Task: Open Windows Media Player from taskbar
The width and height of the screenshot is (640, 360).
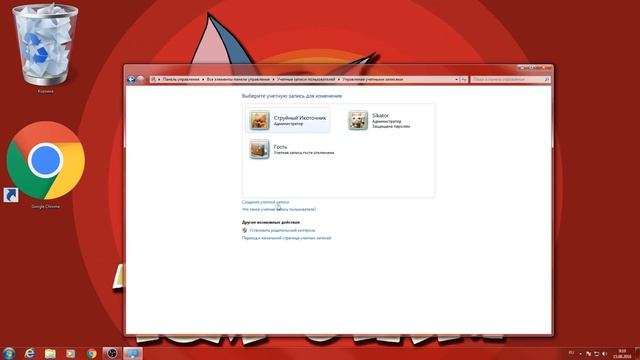Action: coord(71,353)
